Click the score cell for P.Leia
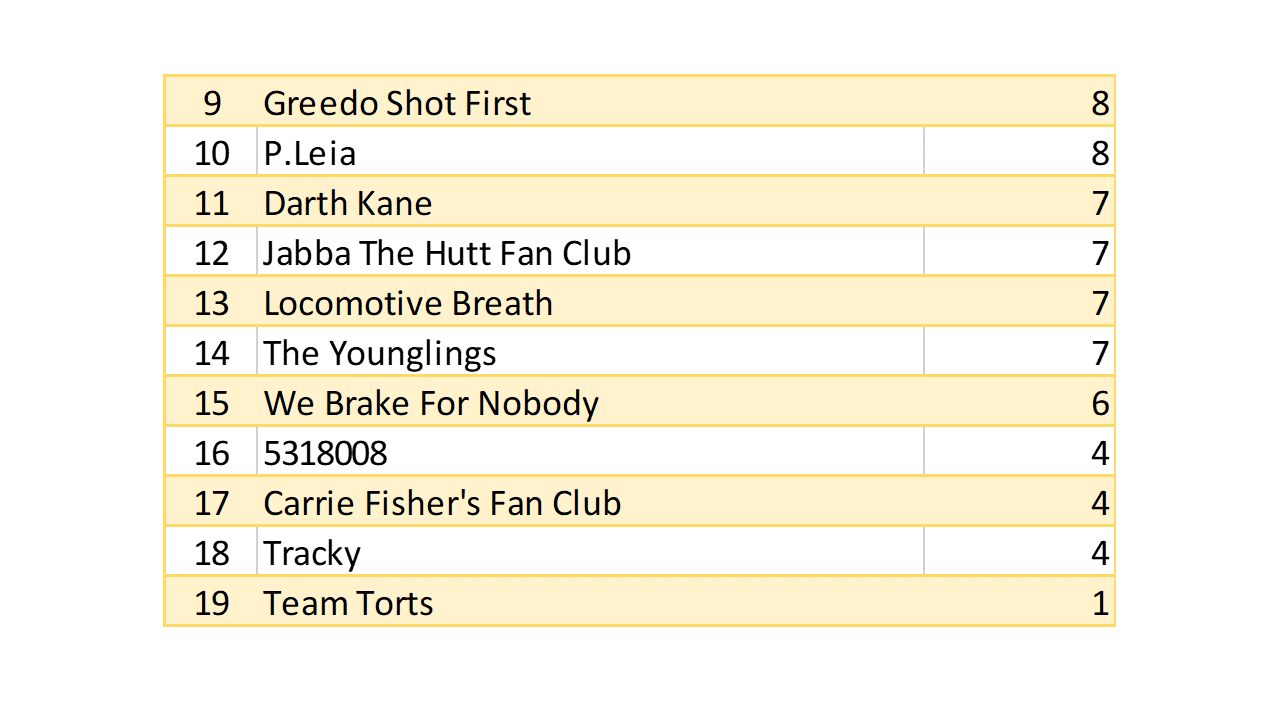1280x720 pixels. 1100,153
